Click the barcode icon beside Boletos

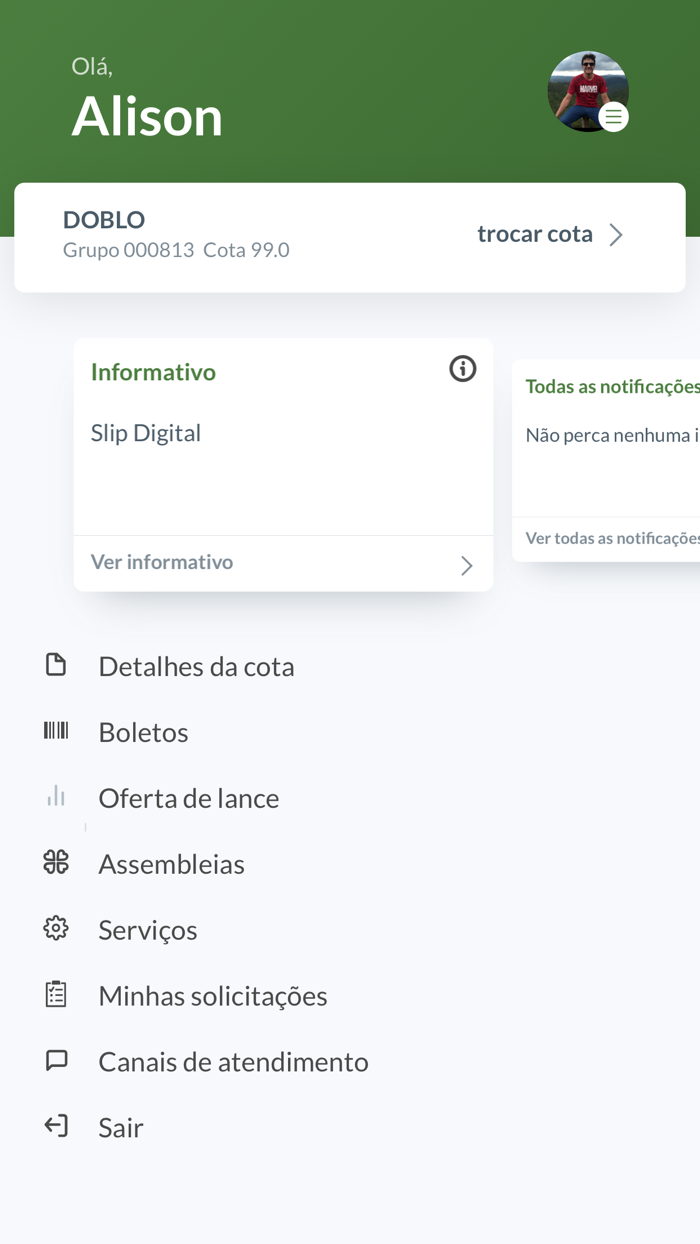(x=57, y=730)
